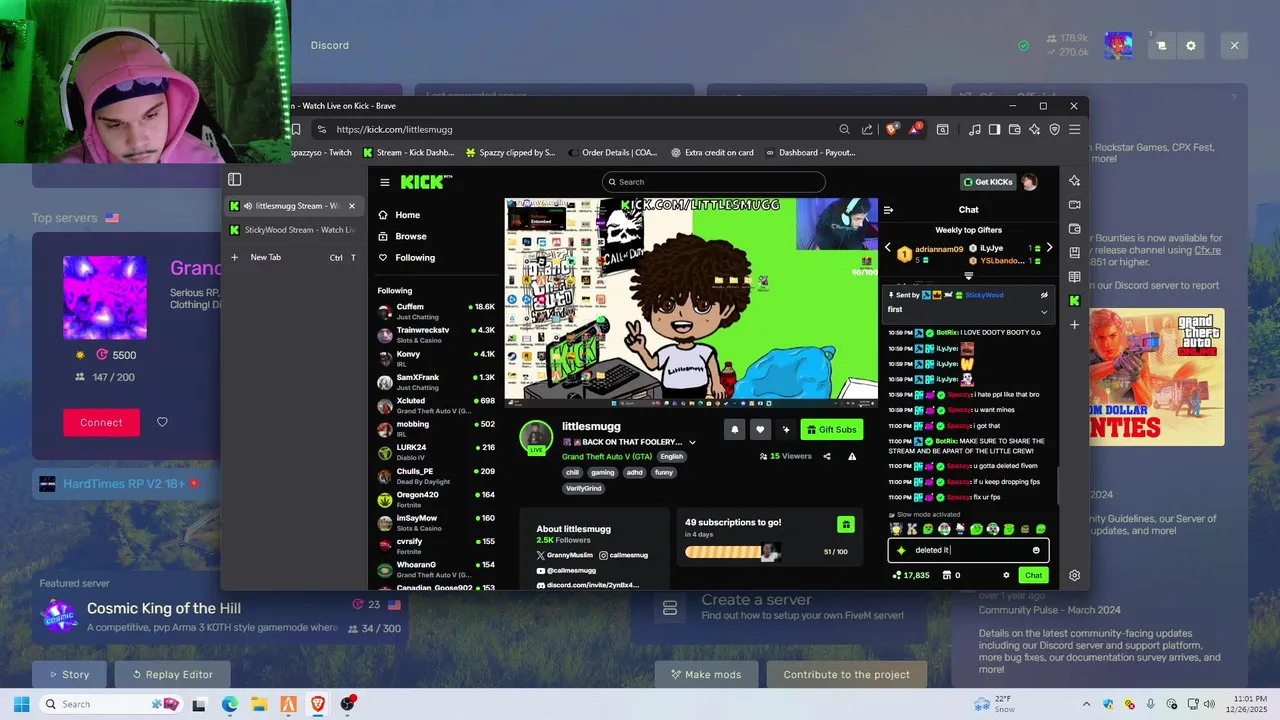Image resolution: width=1280 pixels, height=720 pixels.
Task: Click the subscription goal progress bar
Action: coord(732,552)
